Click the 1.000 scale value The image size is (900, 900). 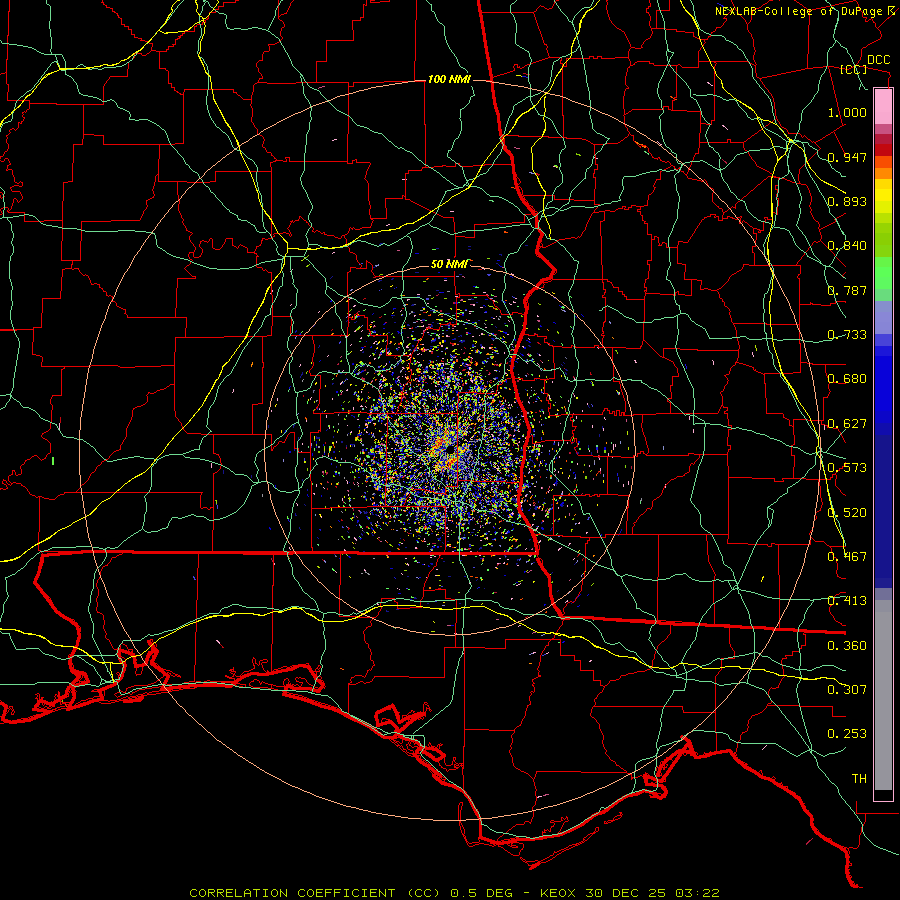847,112
